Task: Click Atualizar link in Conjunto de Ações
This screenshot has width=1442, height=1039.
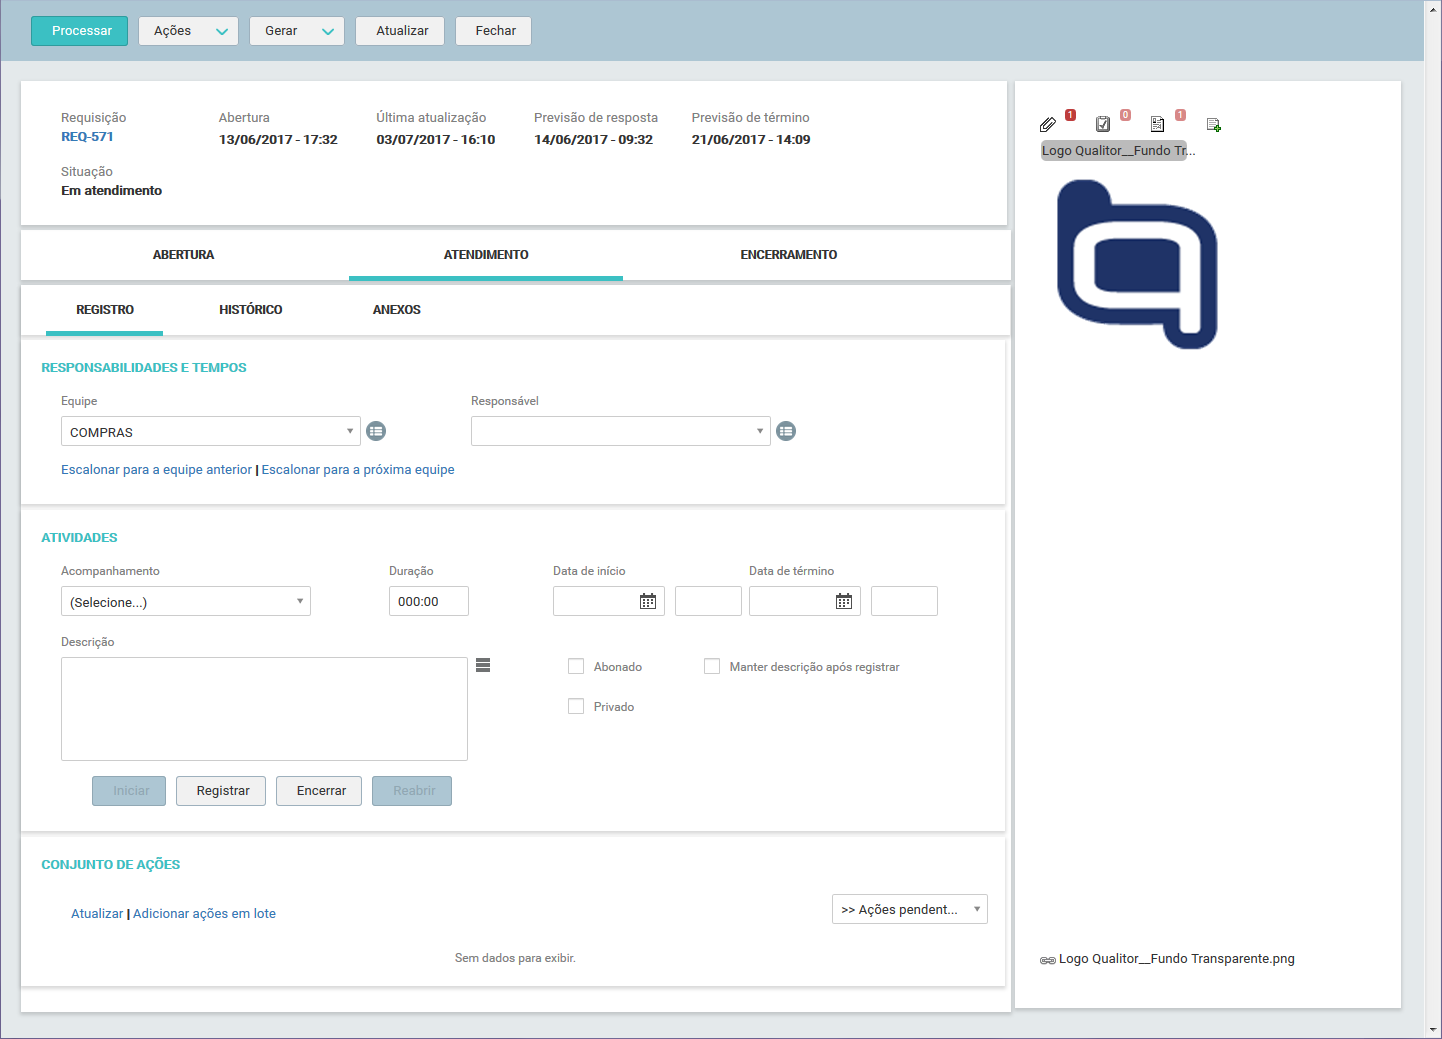Action: [x=97, y=914]
